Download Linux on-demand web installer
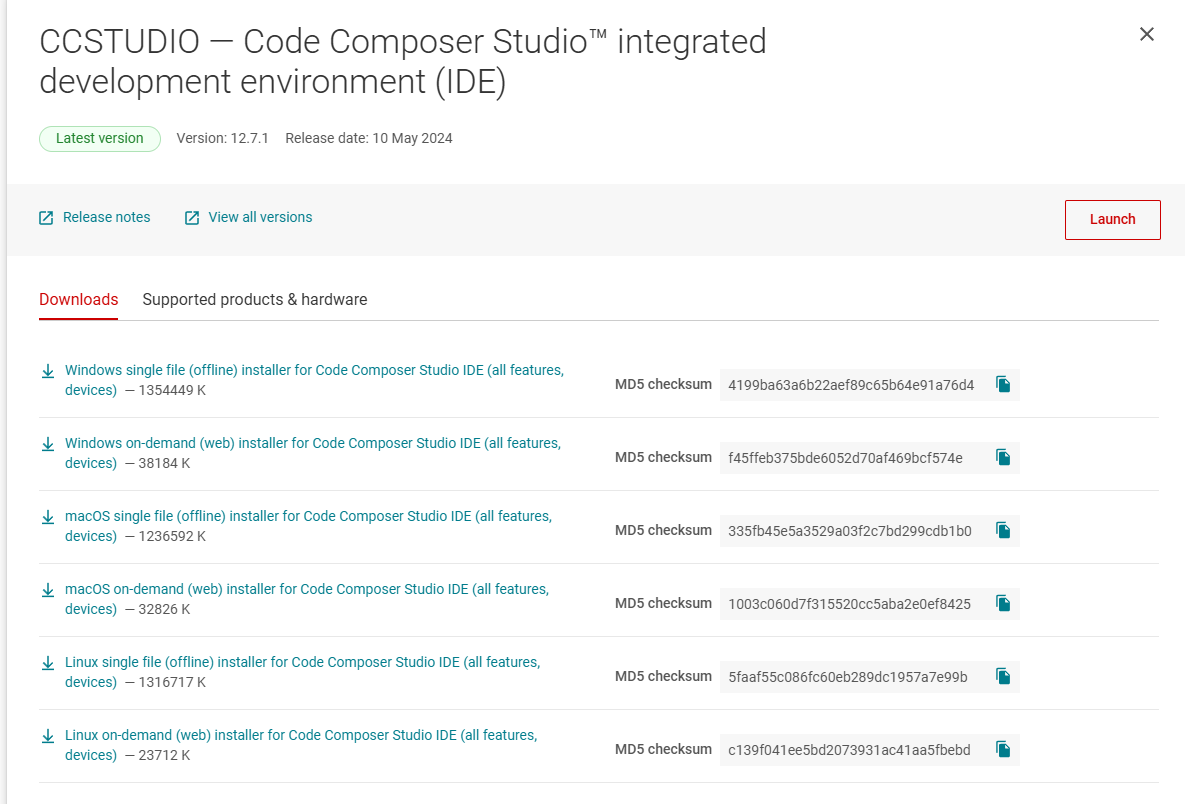 pos(301,744)
